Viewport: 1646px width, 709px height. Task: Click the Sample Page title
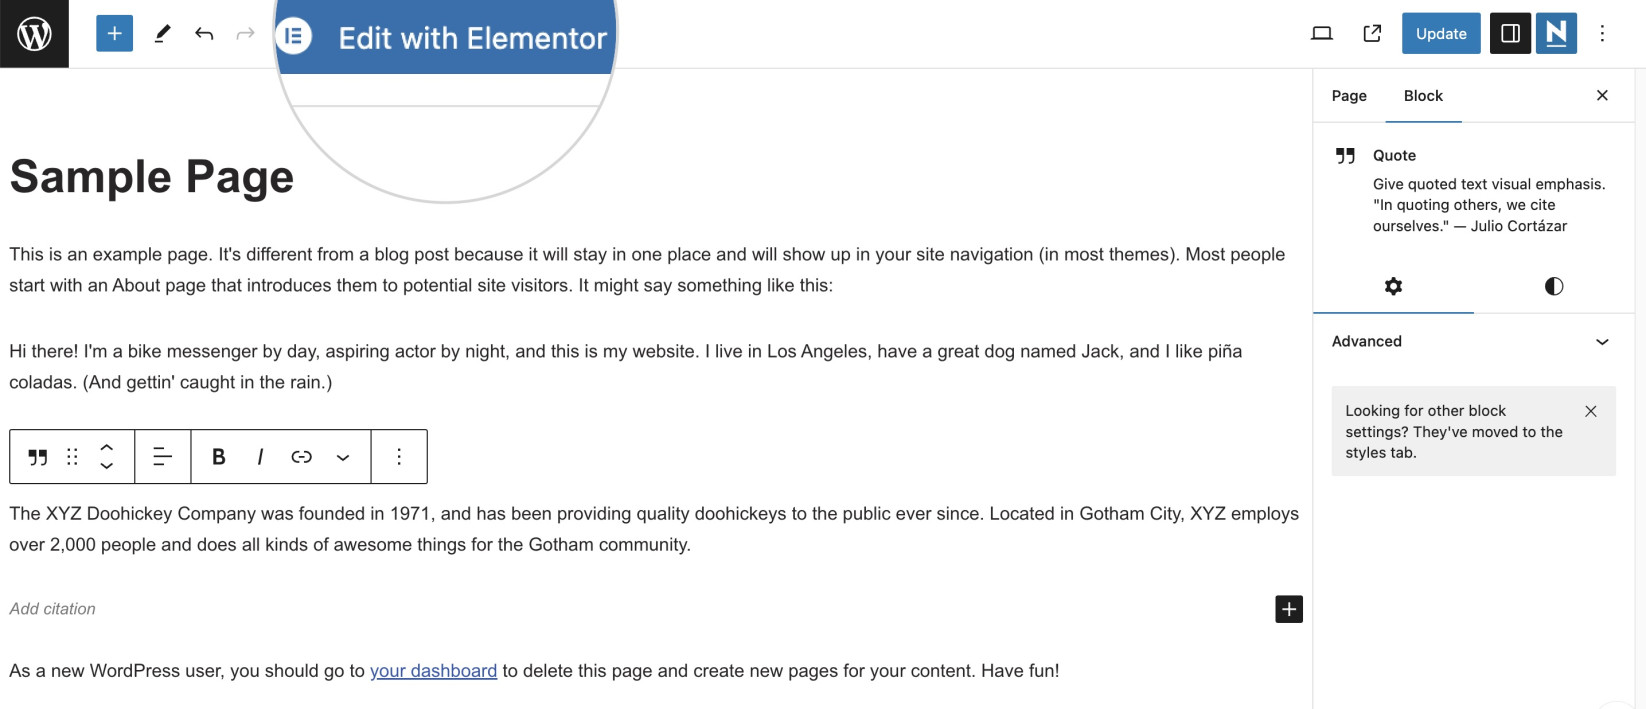[x=152, y=177]
